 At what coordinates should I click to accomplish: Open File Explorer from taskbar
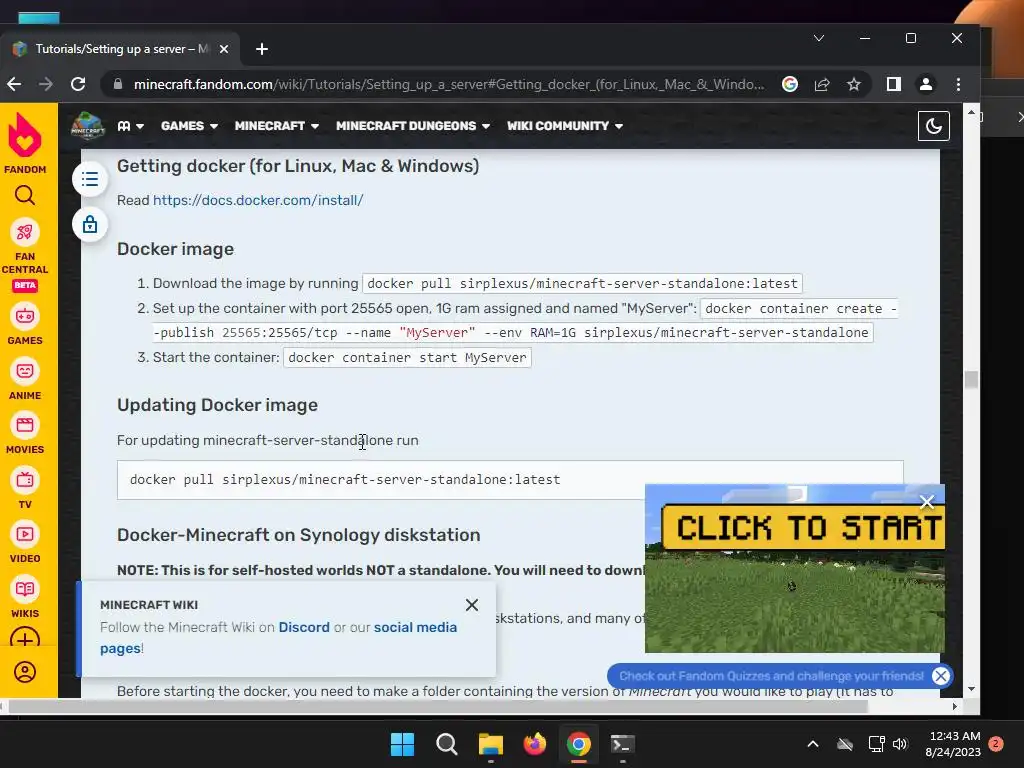[490, 744]
